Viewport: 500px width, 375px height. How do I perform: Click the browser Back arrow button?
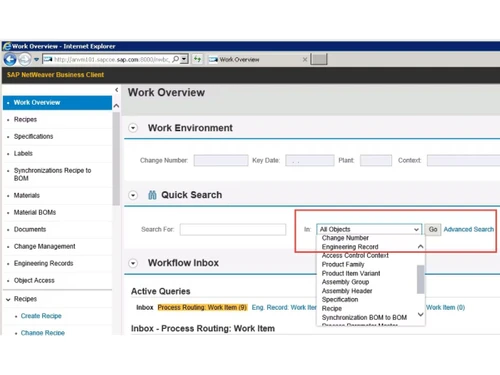10,60
